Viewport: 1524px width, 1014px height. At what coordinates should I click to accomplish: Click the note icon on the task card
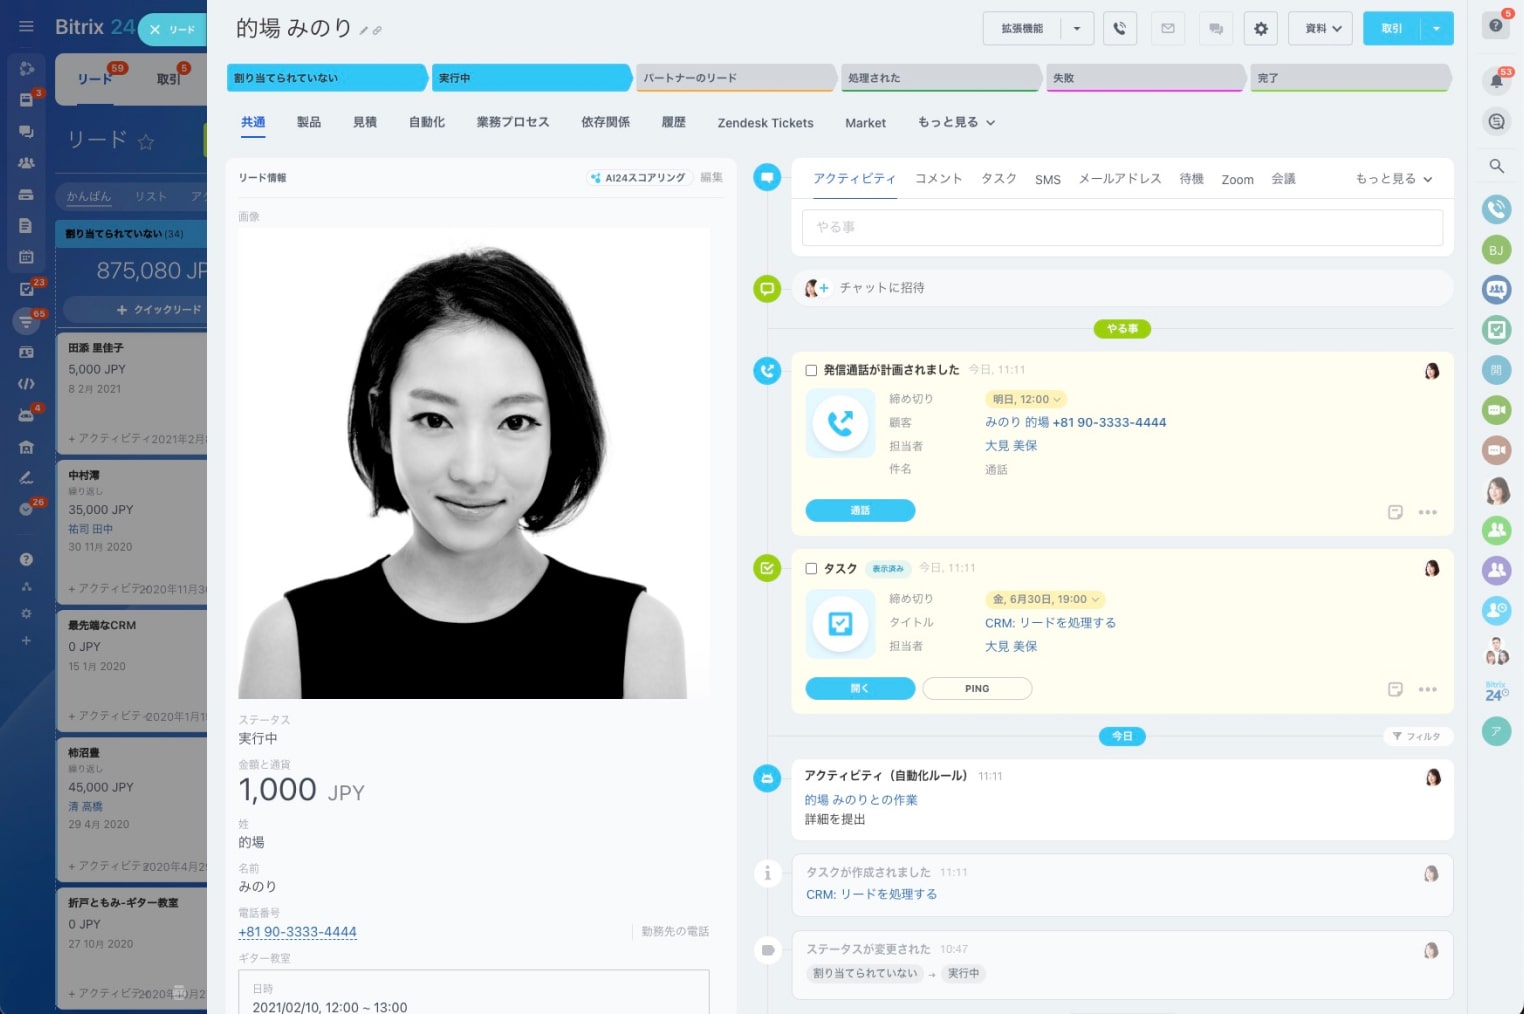[1395, 689]
